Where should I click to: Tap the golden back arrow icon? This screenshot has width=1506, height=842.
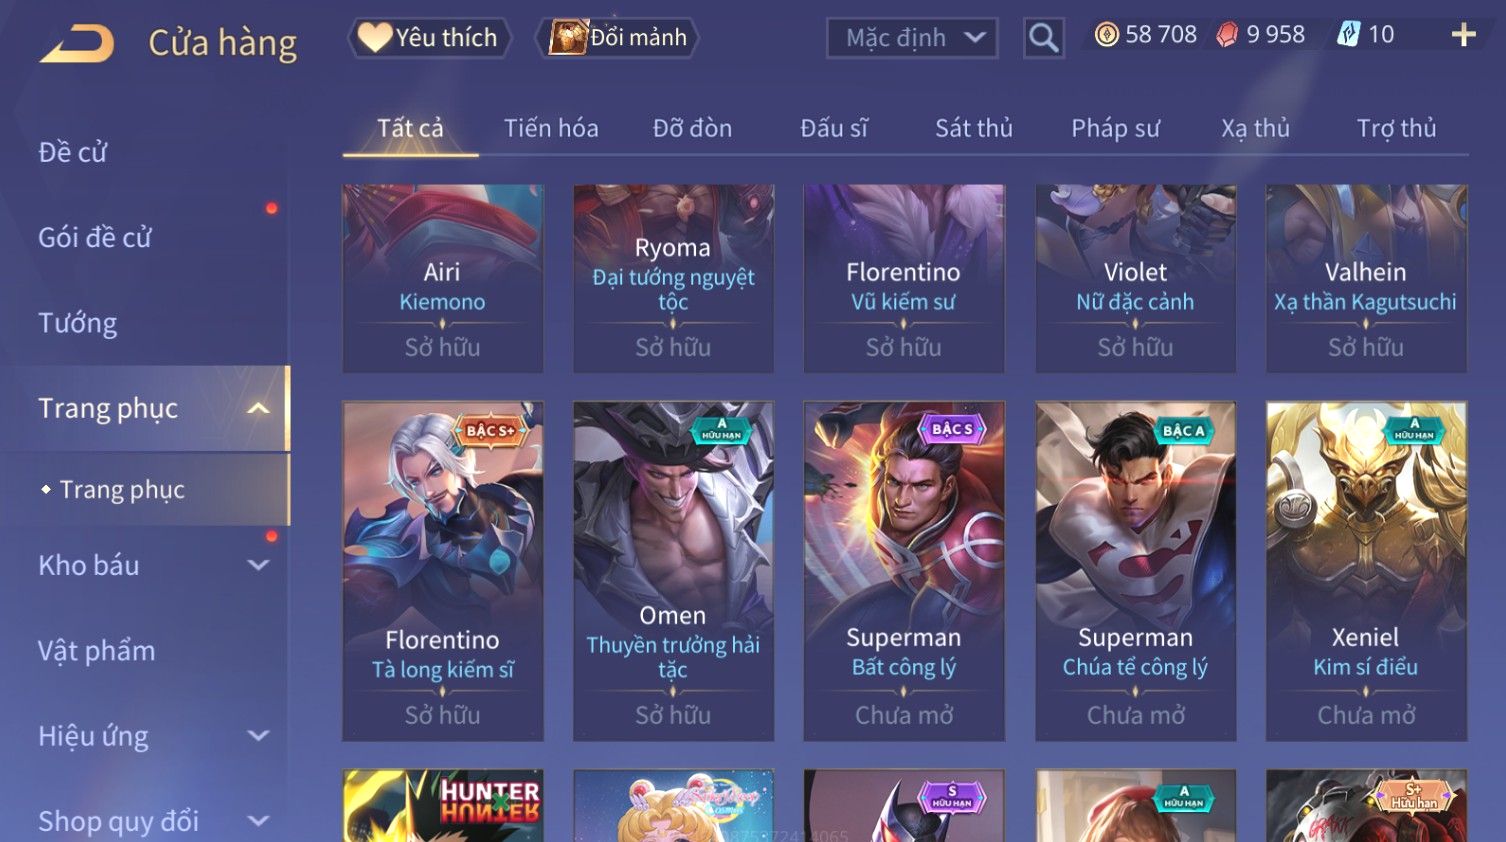pyautogui.click(x=77, y=43)
